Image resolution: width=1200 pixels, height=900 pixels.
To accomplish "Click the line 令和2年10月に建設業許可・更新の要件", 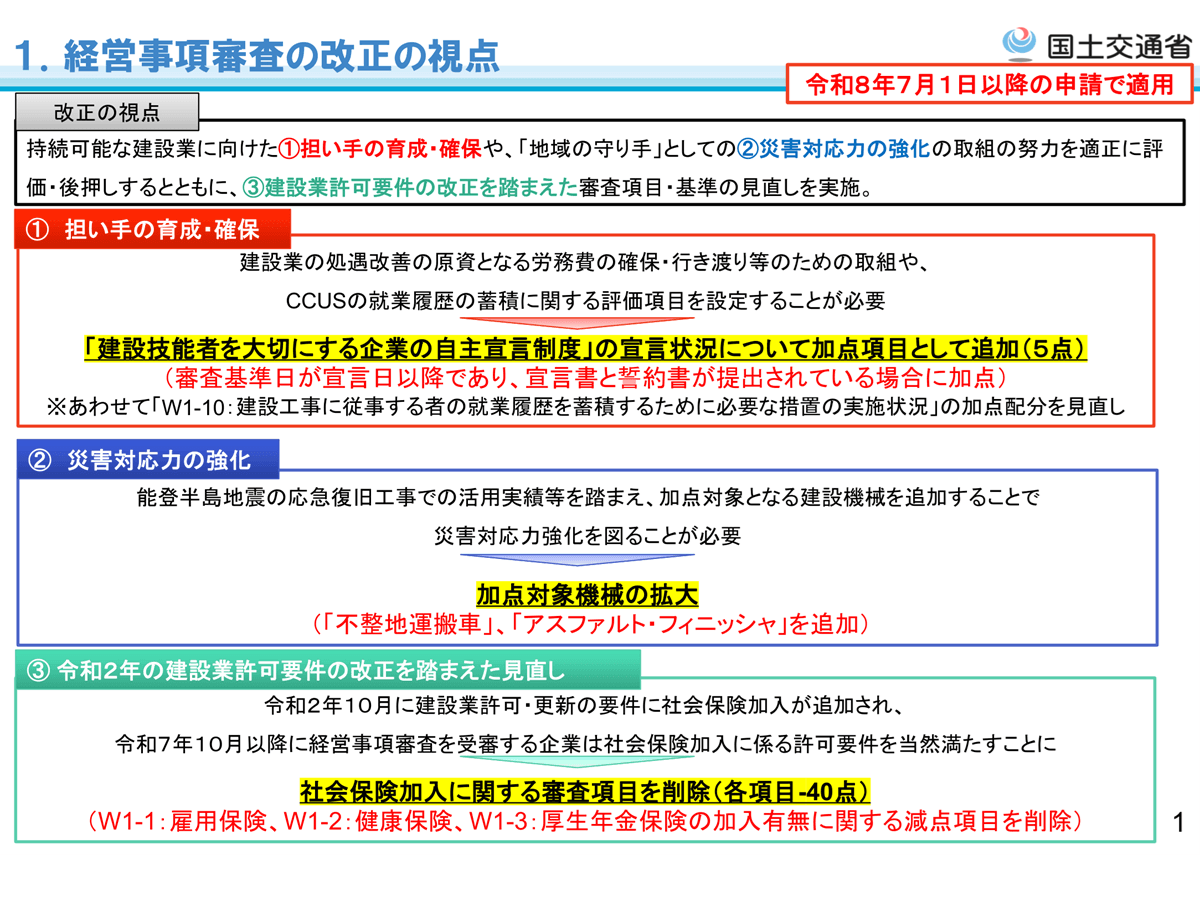I will tap(585, 705).
